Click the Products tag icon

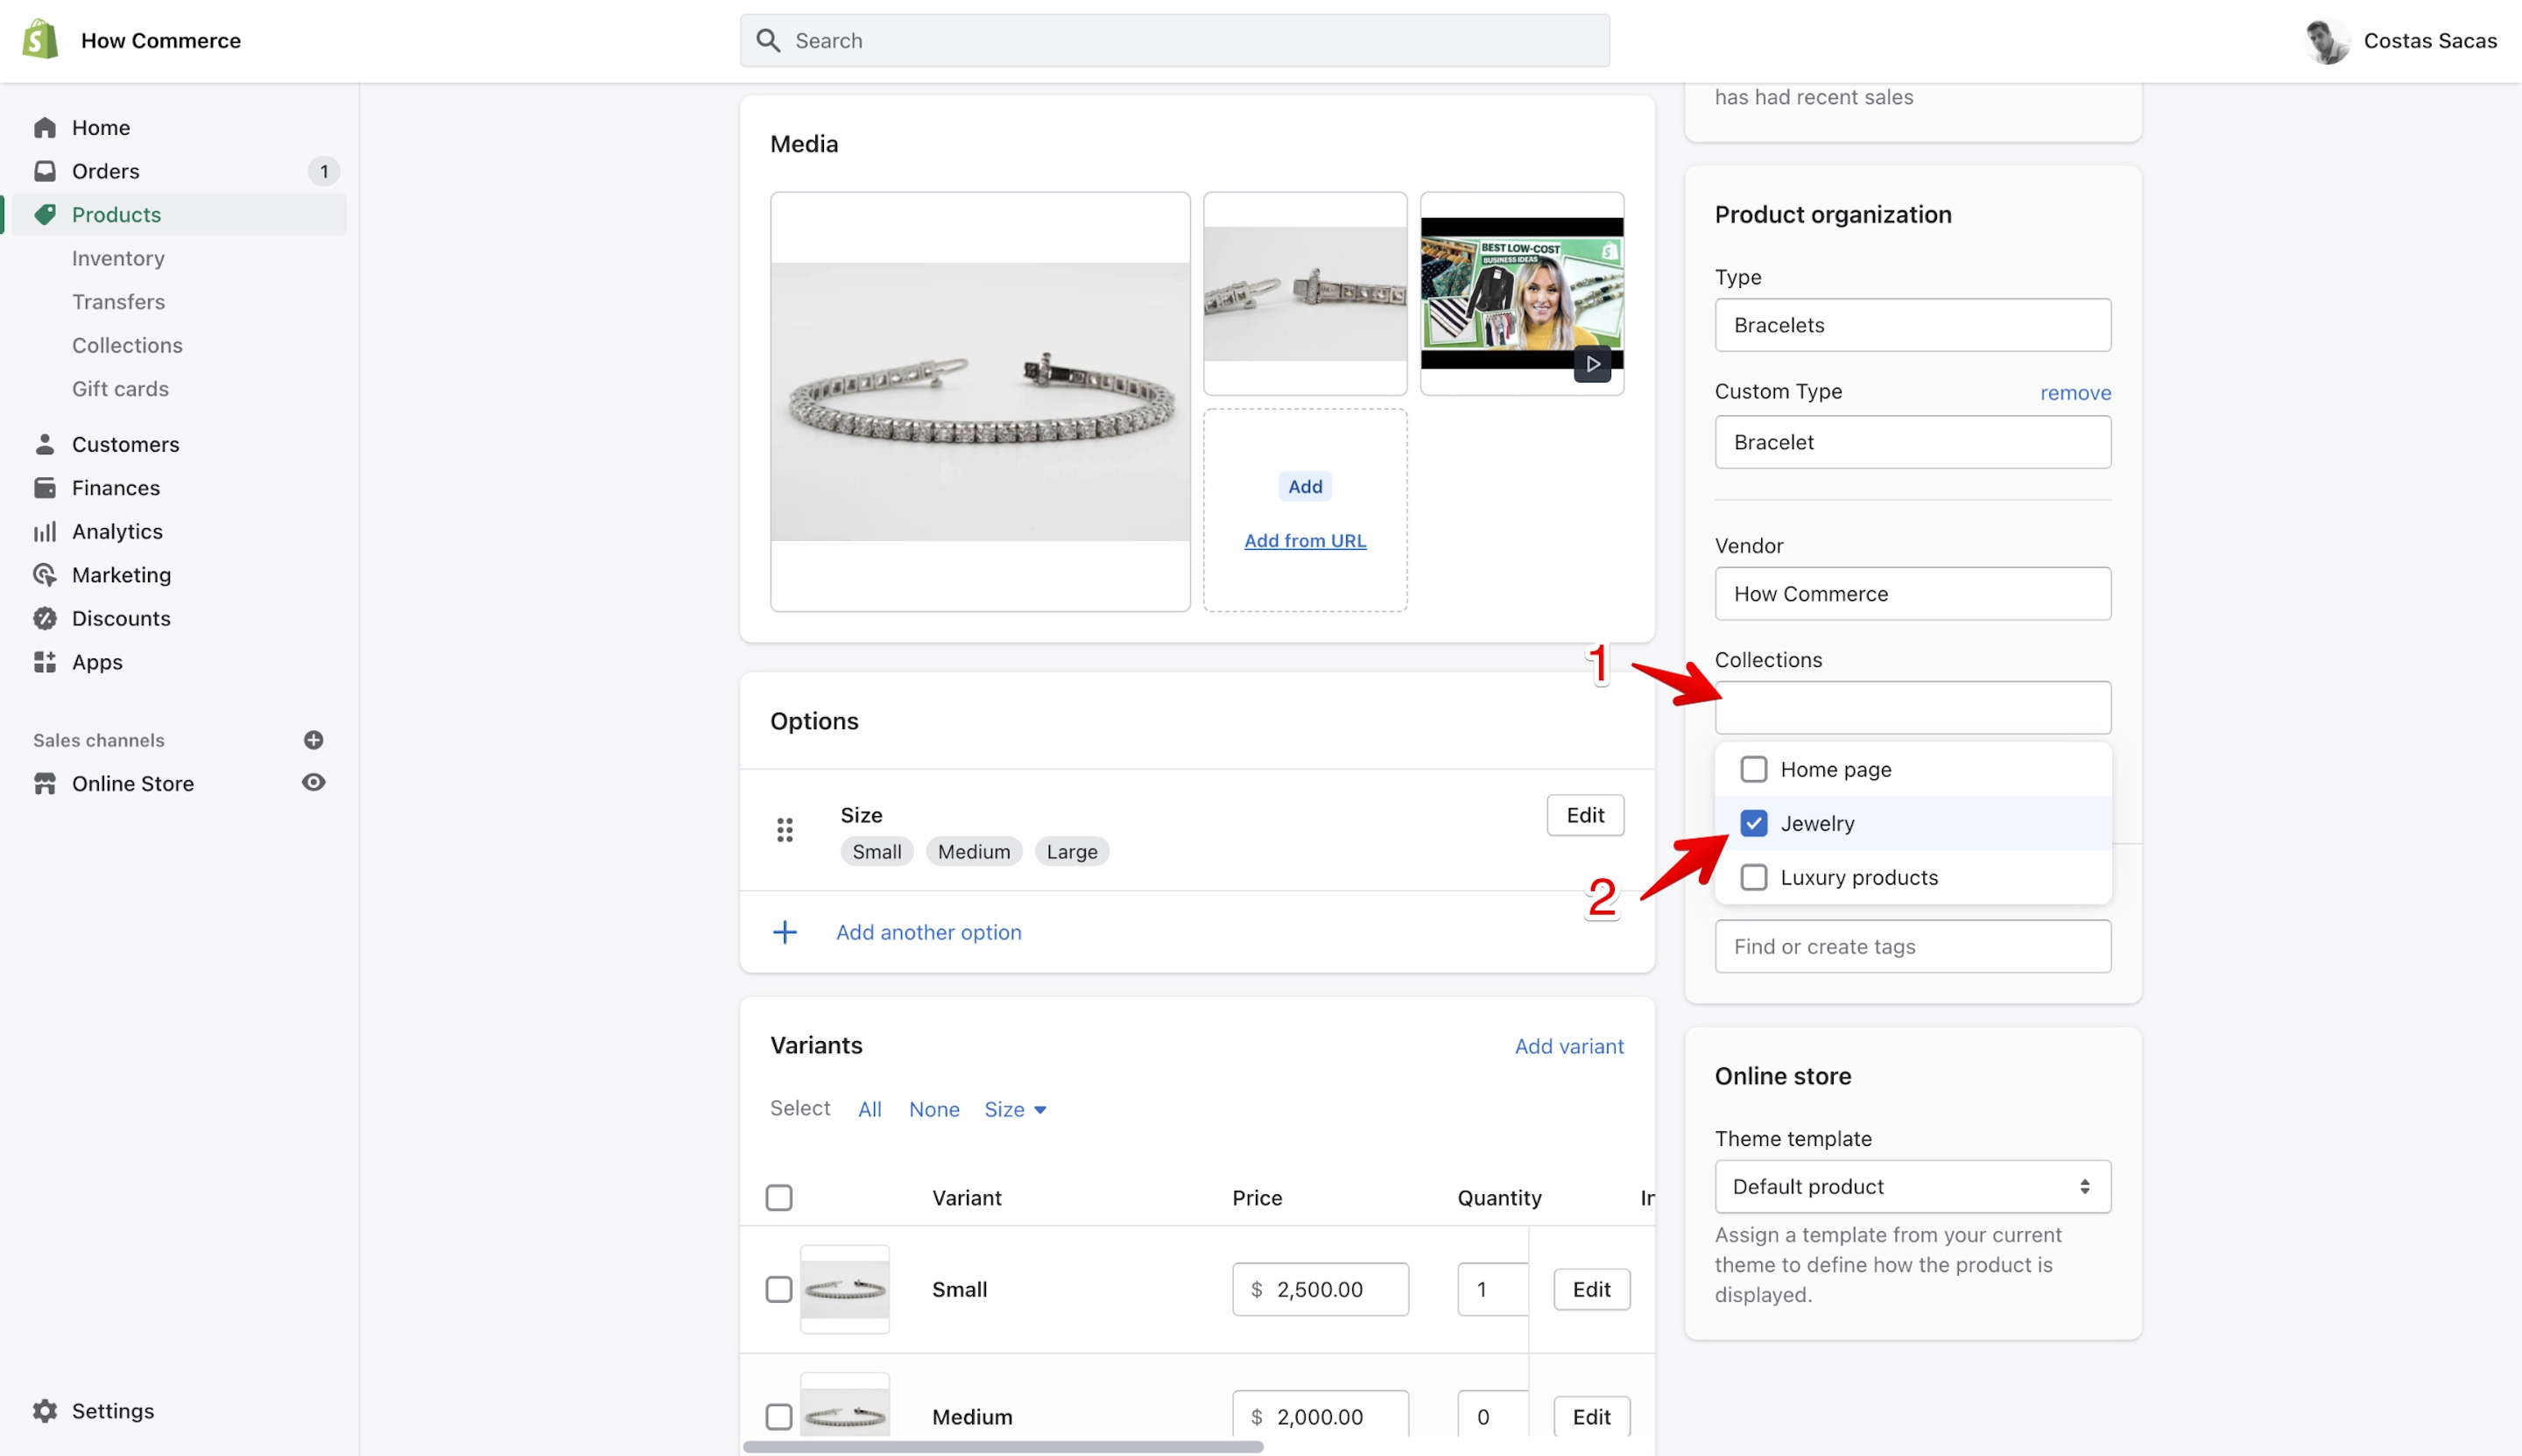(45, 215)
